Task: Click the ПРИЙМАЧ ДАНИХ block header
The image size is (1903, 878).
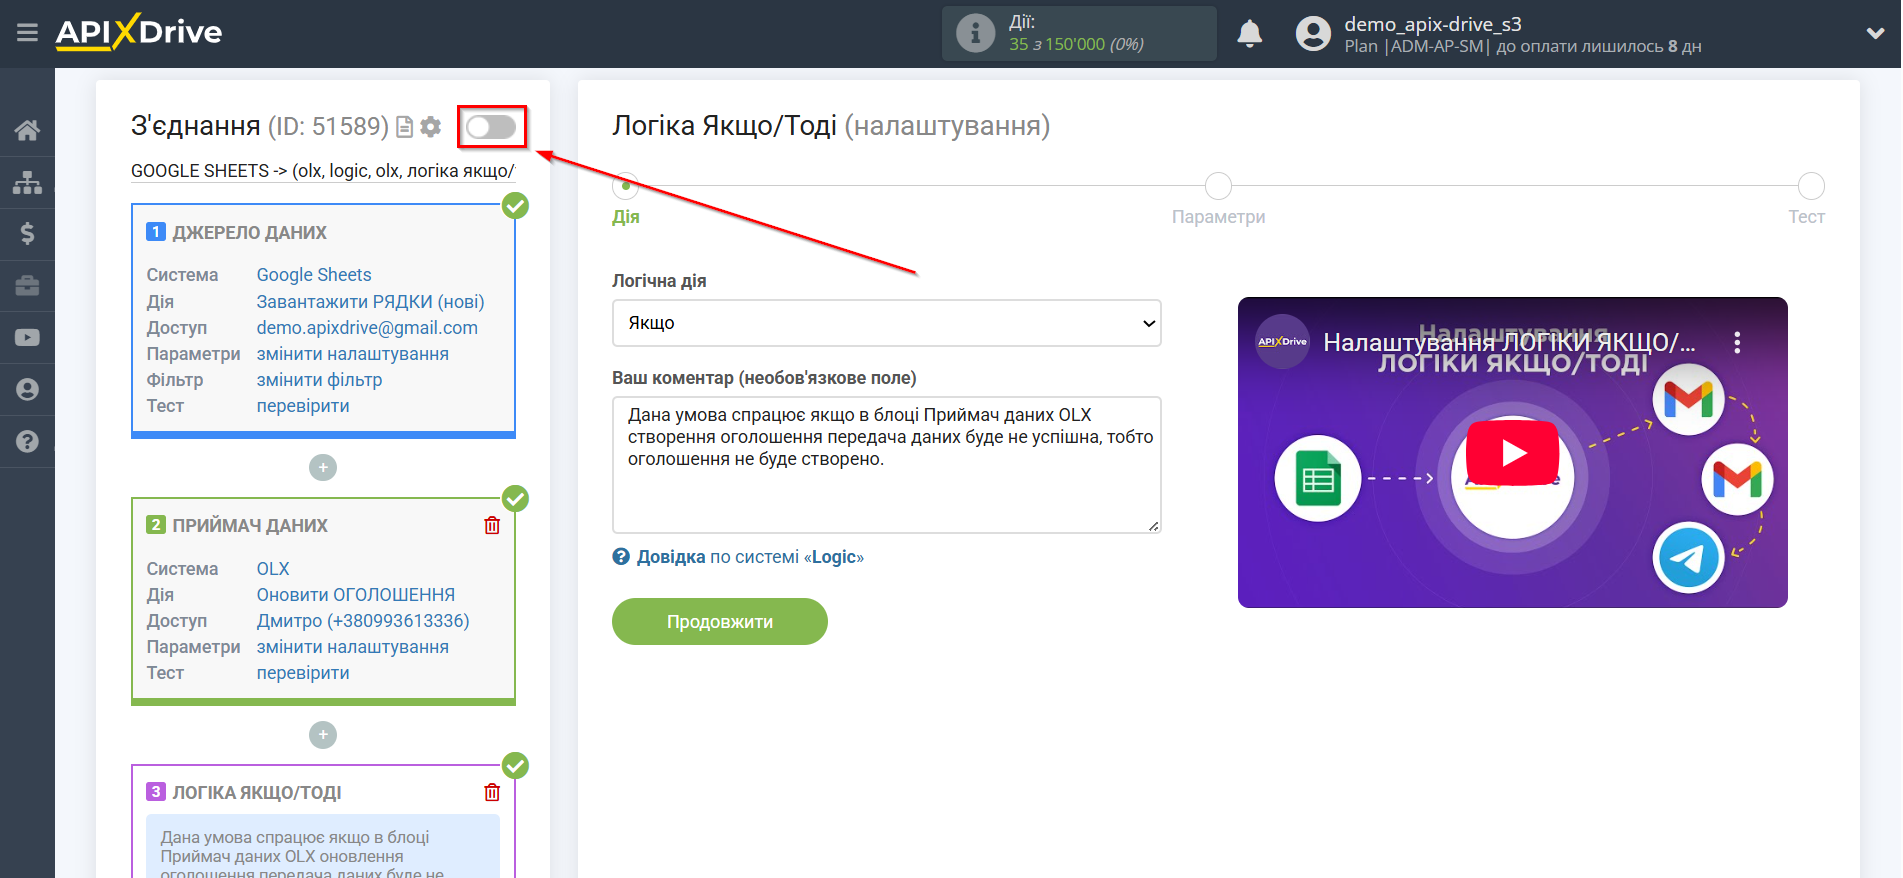Action: click(x=250, y=525)
